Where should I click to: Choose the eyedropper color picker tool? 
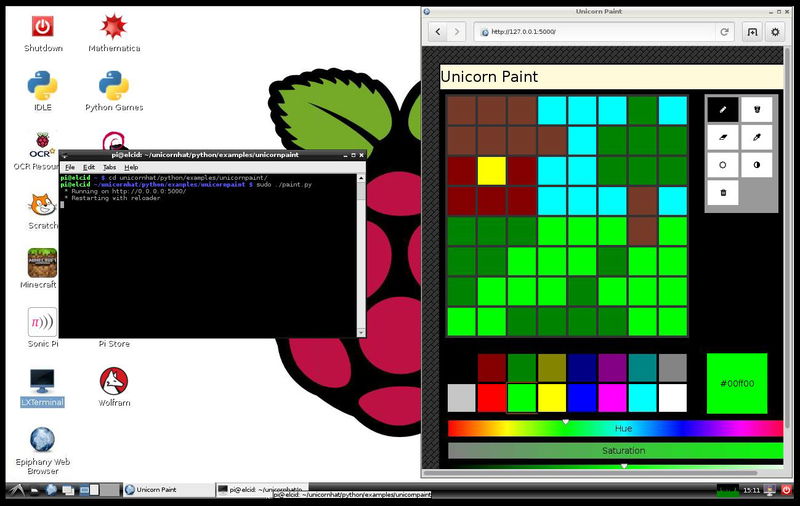(x=757, y=137)
